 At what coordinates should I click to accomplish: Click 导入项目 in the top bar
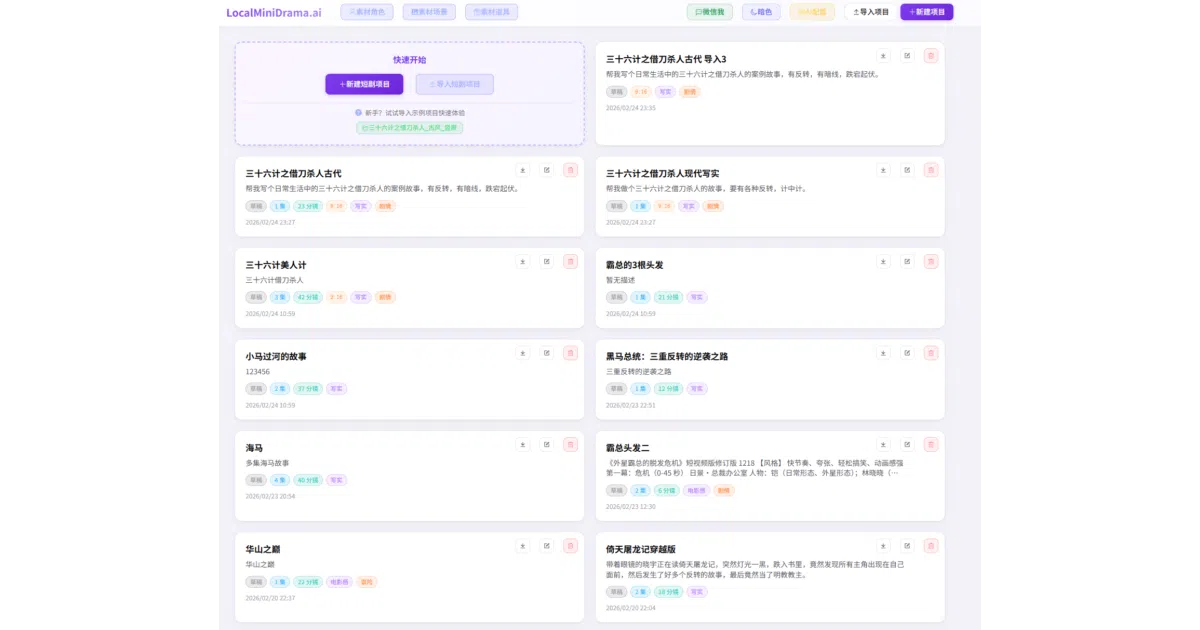tap(870, 12)
